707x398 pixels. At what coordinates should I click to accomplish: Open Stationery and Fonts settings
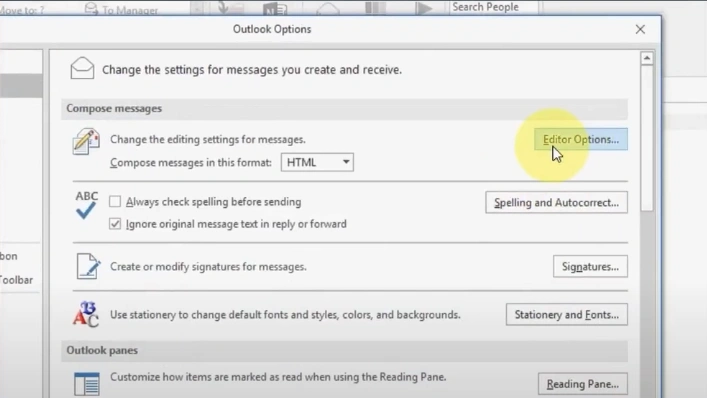567,315
